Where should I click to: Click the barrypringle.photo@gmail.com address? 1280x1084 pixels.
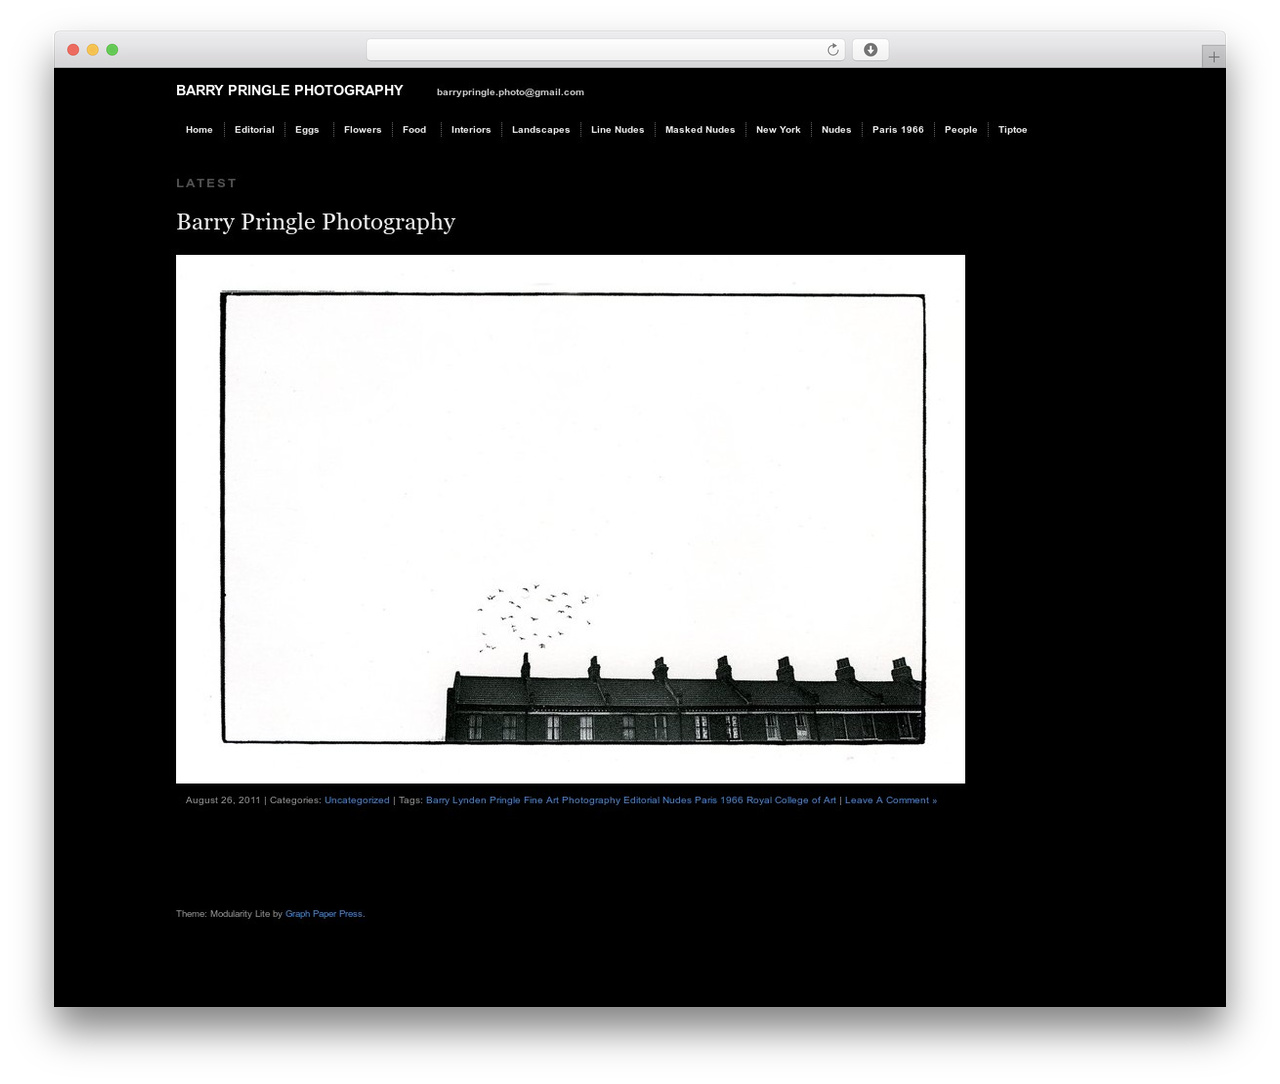(x=510, y=92)
